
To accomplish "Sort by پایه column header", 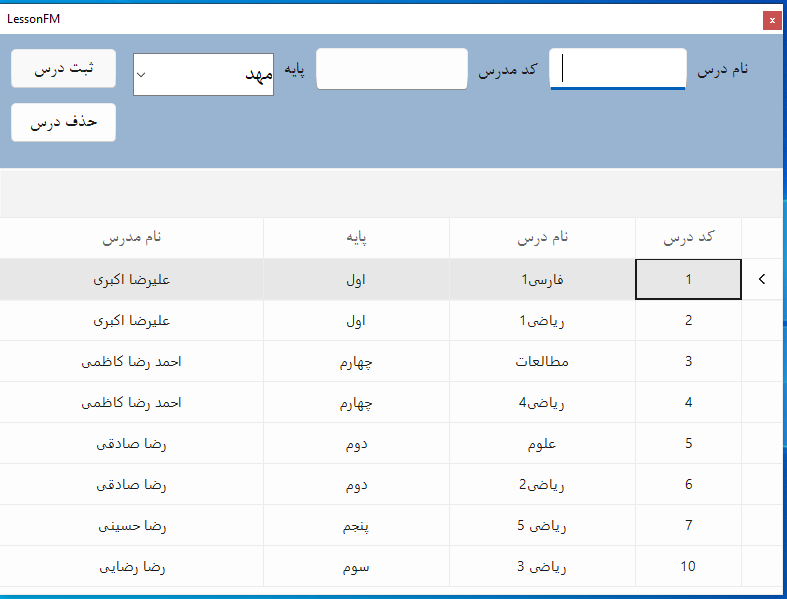I will [x=356, y=238].
